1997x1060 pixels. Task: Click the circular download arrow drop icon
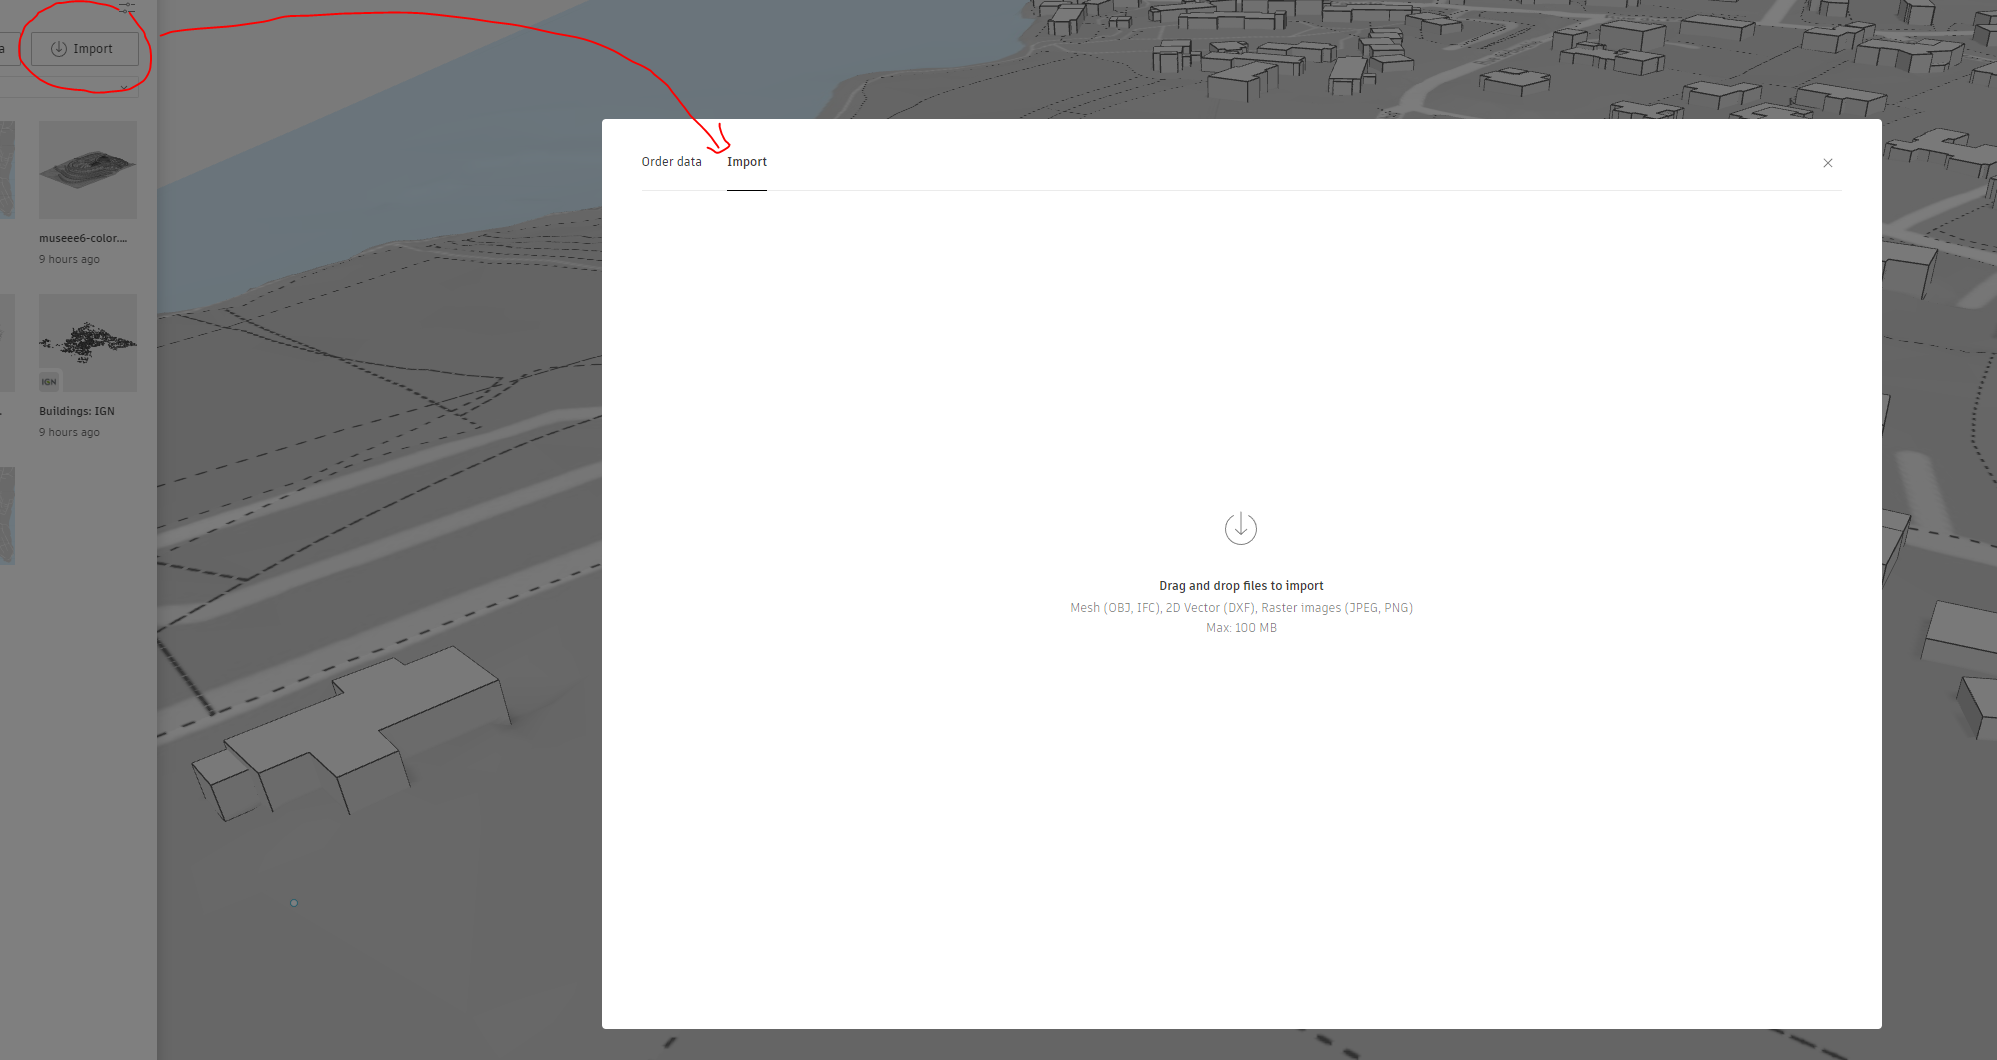pyautogui.click(x=1241, y=528)
